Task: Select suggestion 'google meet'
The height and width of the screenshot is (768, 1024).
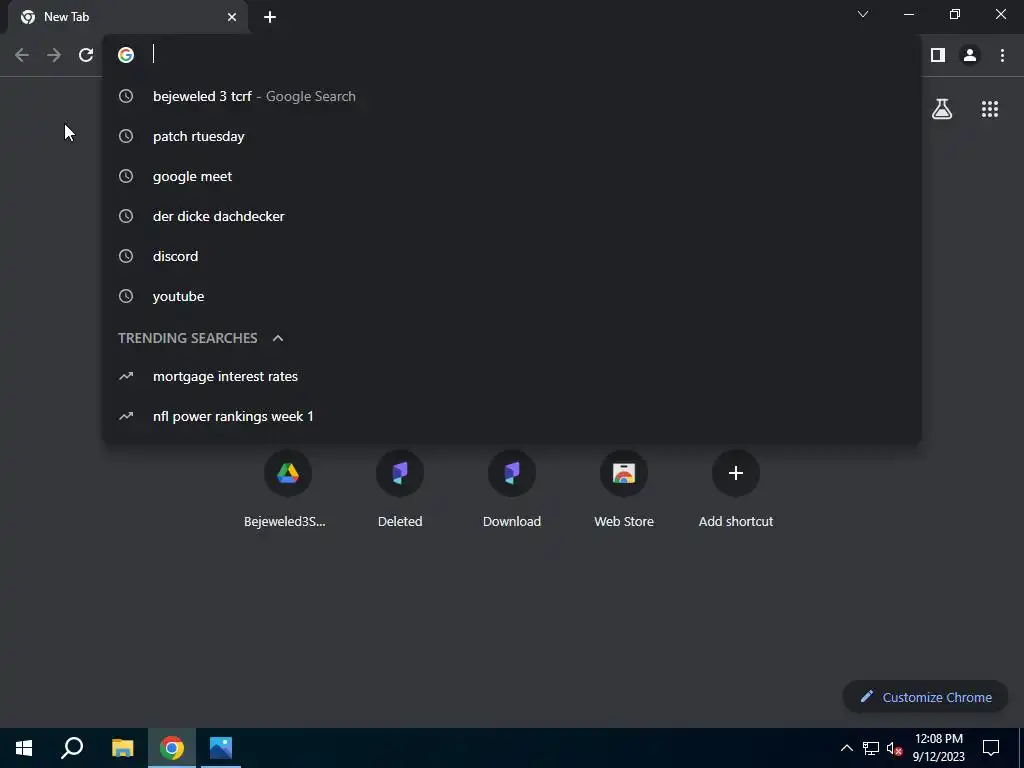Action: tap(512, 176)
